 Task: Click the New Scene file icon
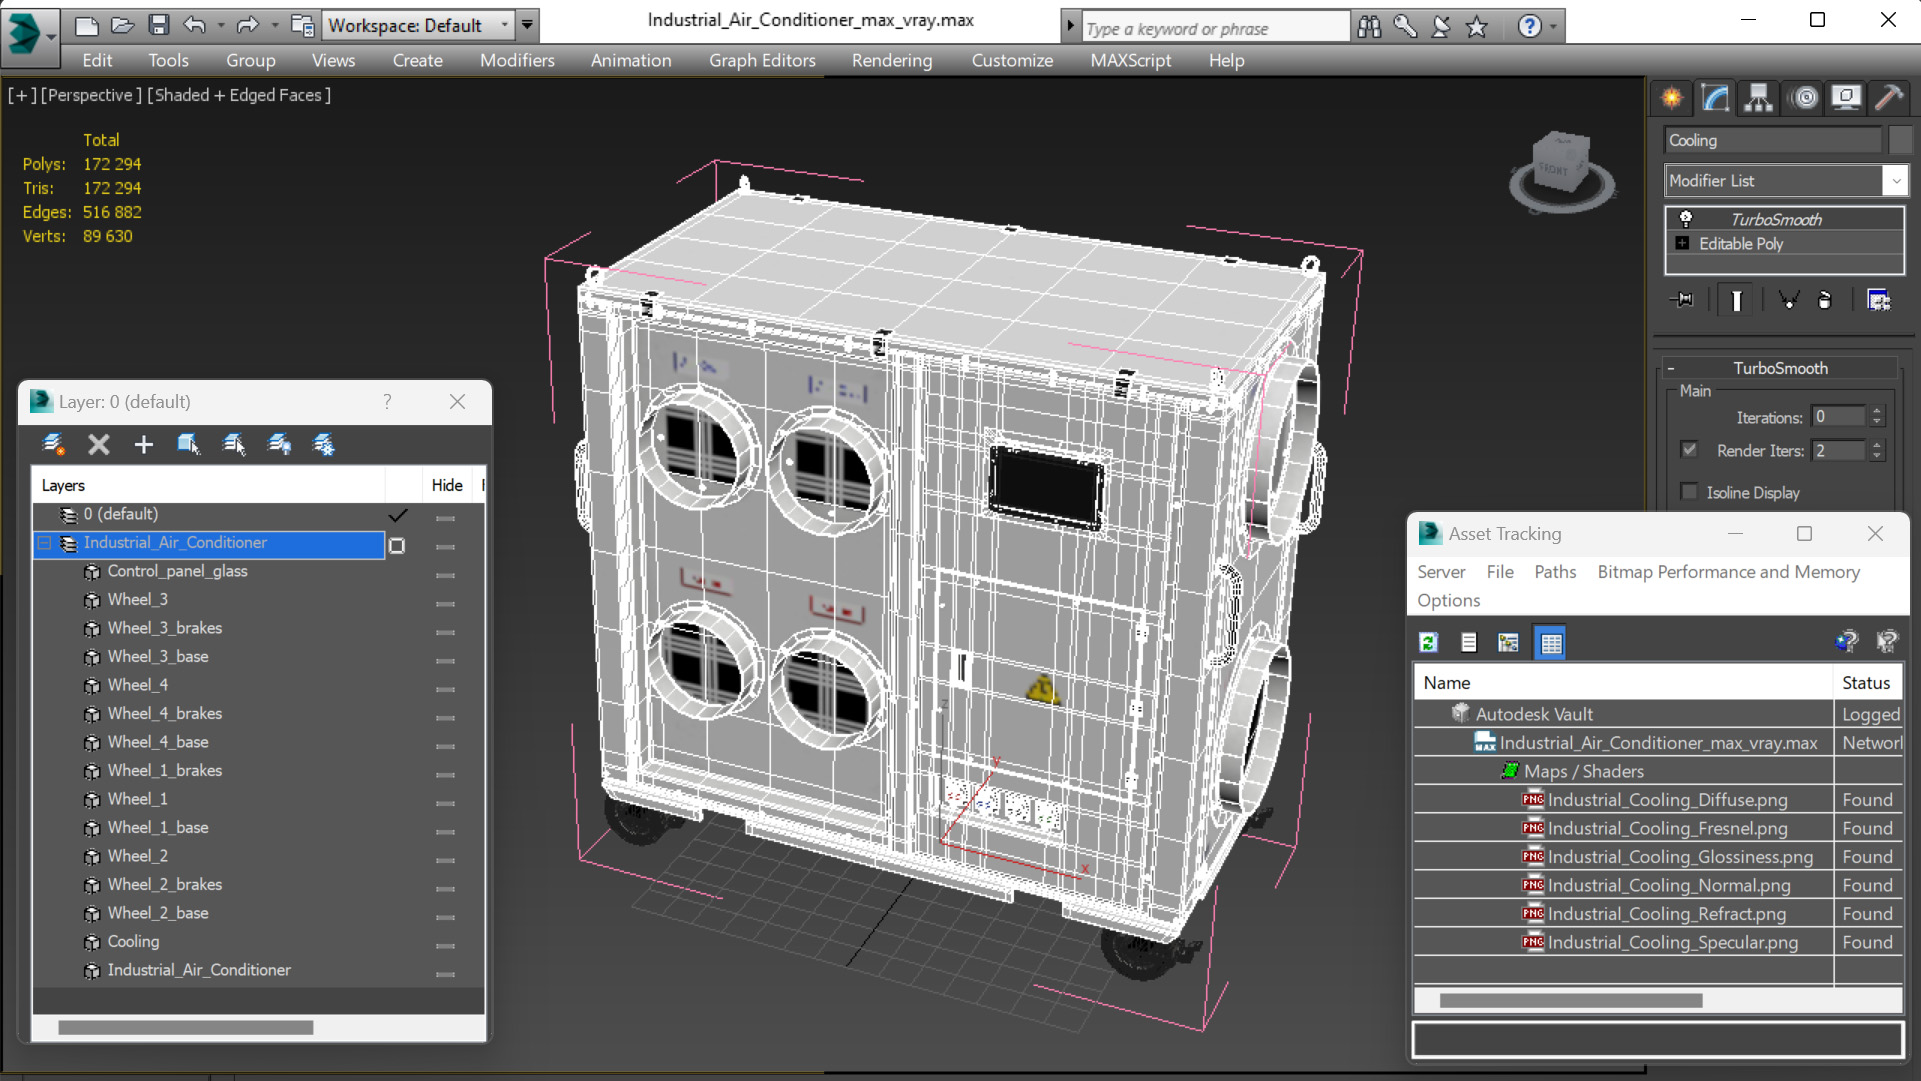coord(87,25)
